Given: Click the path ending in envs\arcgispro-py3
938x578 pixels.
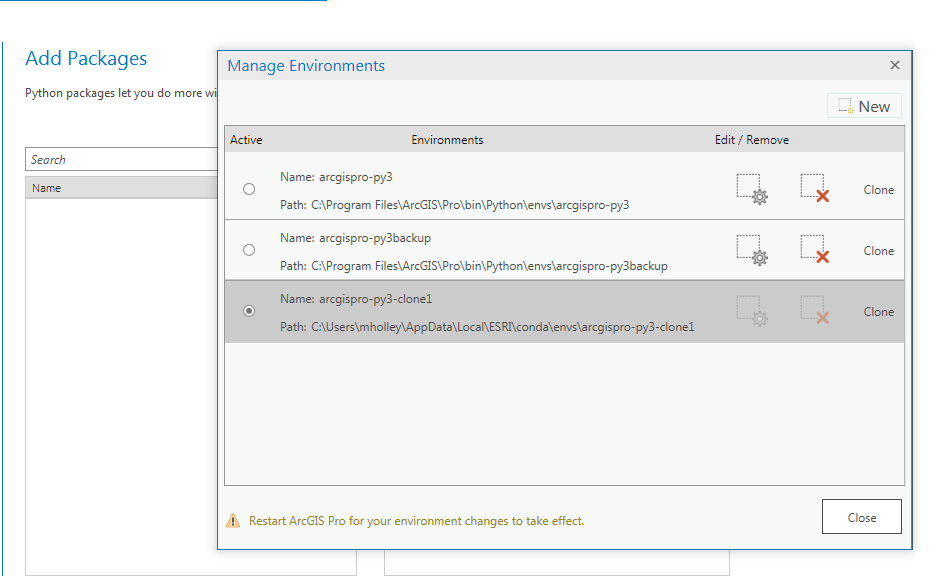Looking at the screenshot, I should point(455,205).
